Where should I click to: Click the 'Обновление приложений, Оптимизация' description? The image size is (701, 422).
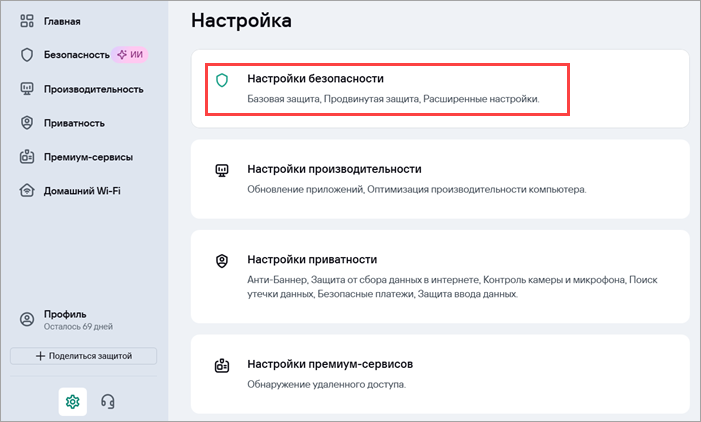pos(417,190)
